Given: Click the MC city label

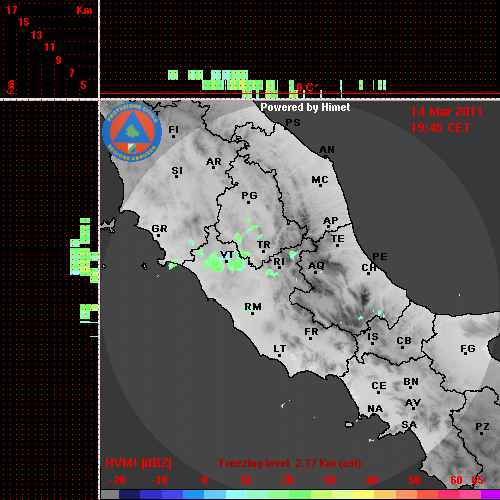Looking at the screenshot, I should [320, 180].
